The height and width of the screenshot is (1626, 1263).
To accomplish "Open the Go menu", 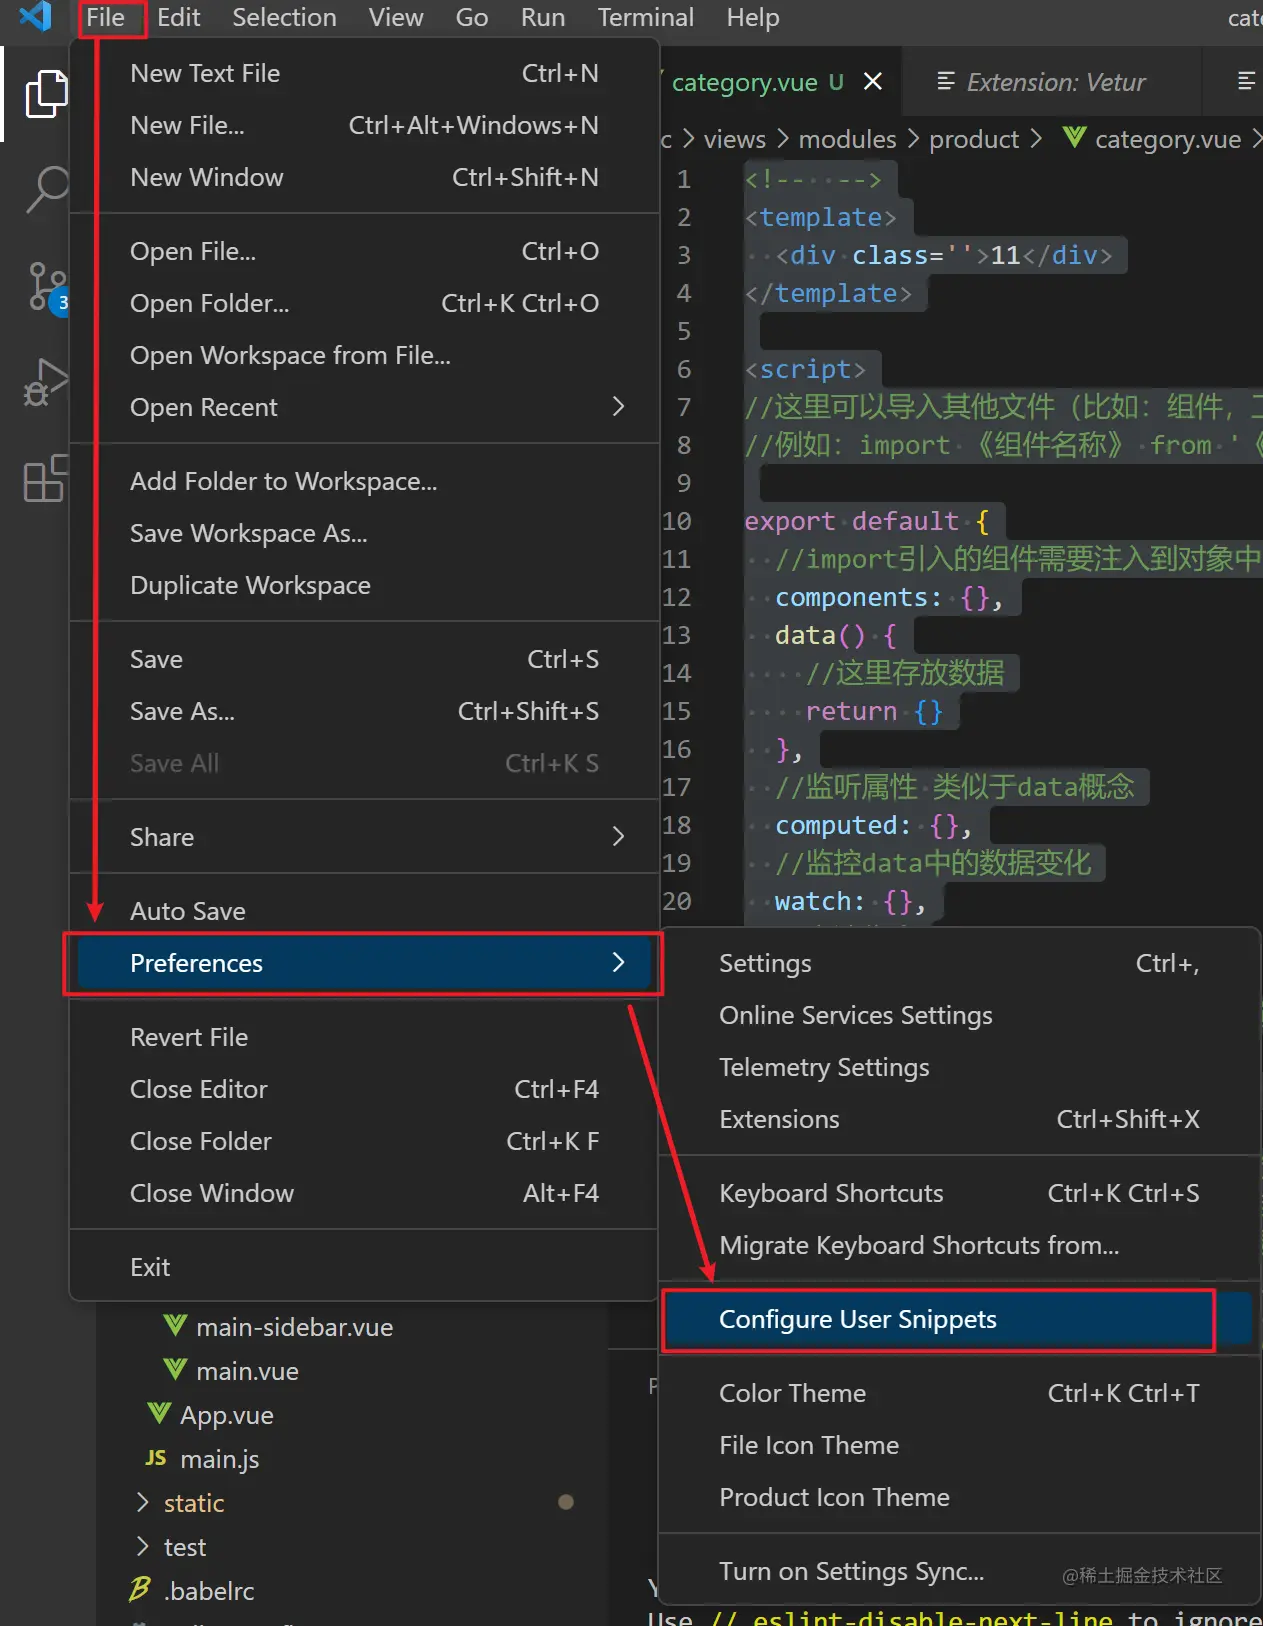I will click(472, 17).
